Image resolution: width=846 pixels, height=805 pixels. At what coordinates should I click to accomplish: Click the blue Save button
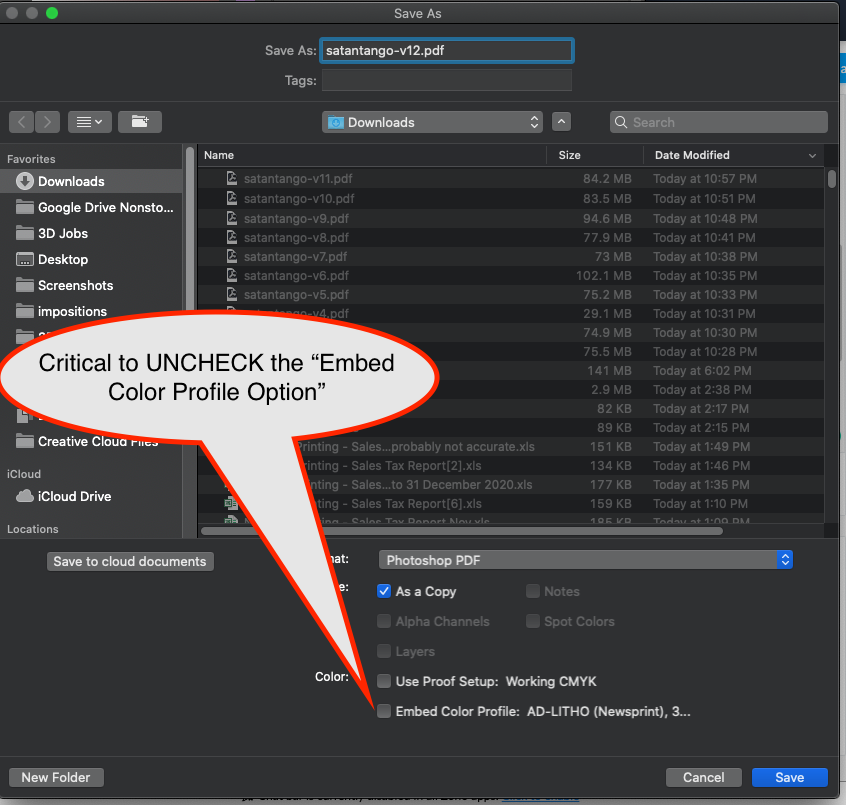tap(789, 777)
